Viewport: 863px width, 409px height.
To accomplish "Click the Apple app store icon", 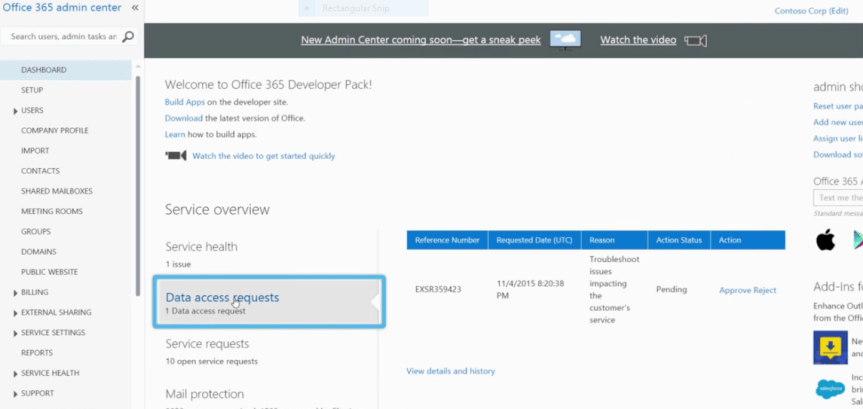I will (x=825, y=240).
